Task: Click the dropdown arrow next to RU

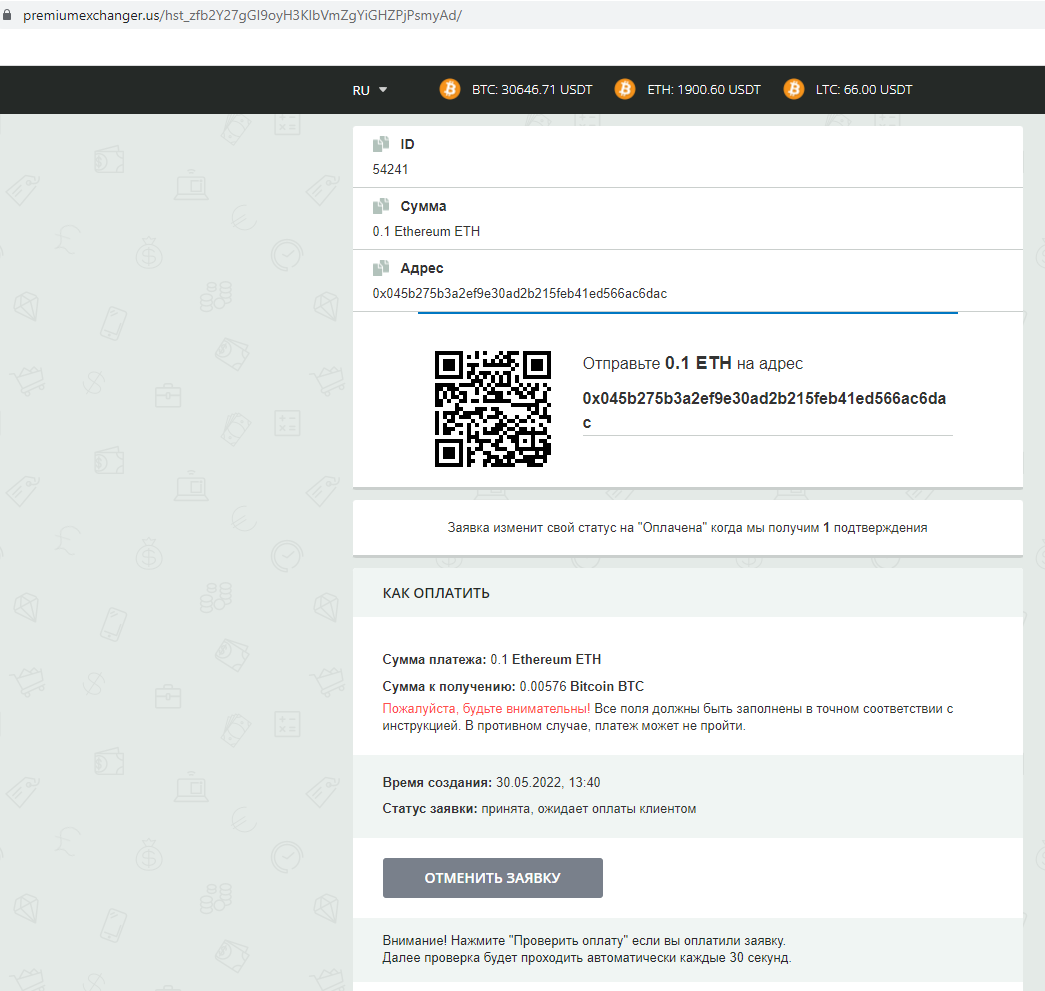Action: (x=383, y=89)
